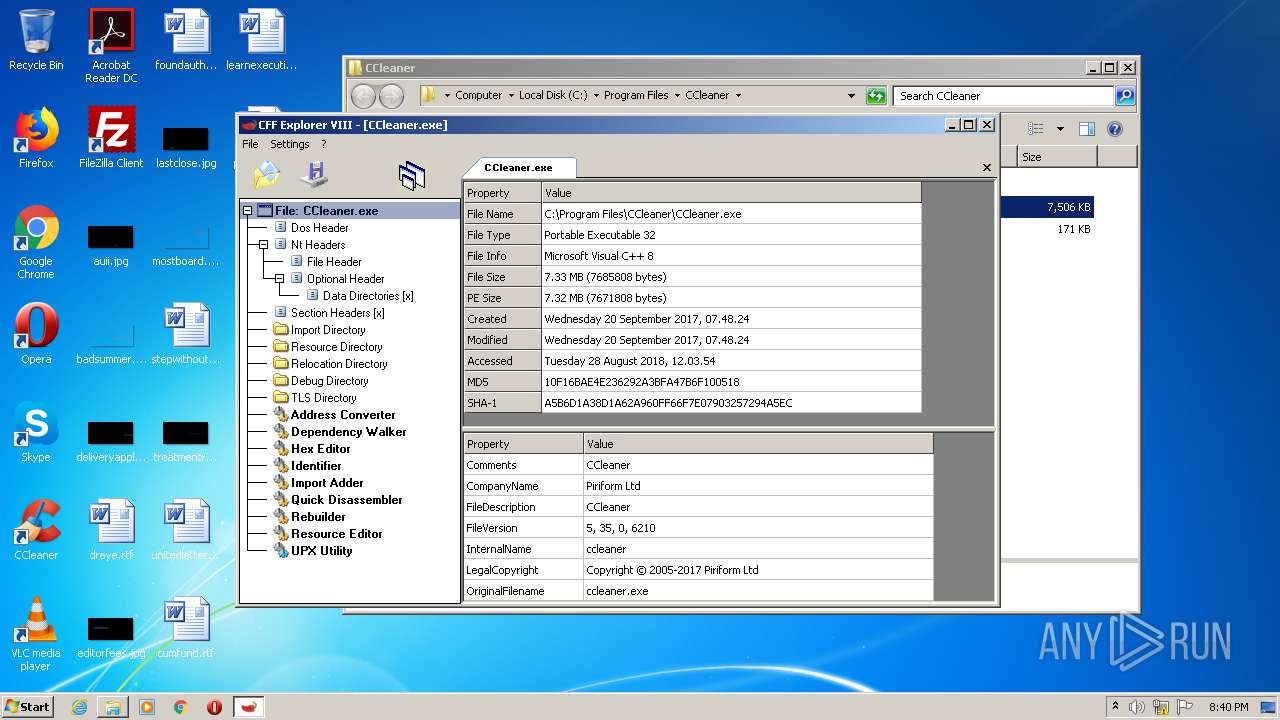Click the upper Value column header
Image resolution: width=1280 pixels, height=720 pixels.
[x=731, y=193]
